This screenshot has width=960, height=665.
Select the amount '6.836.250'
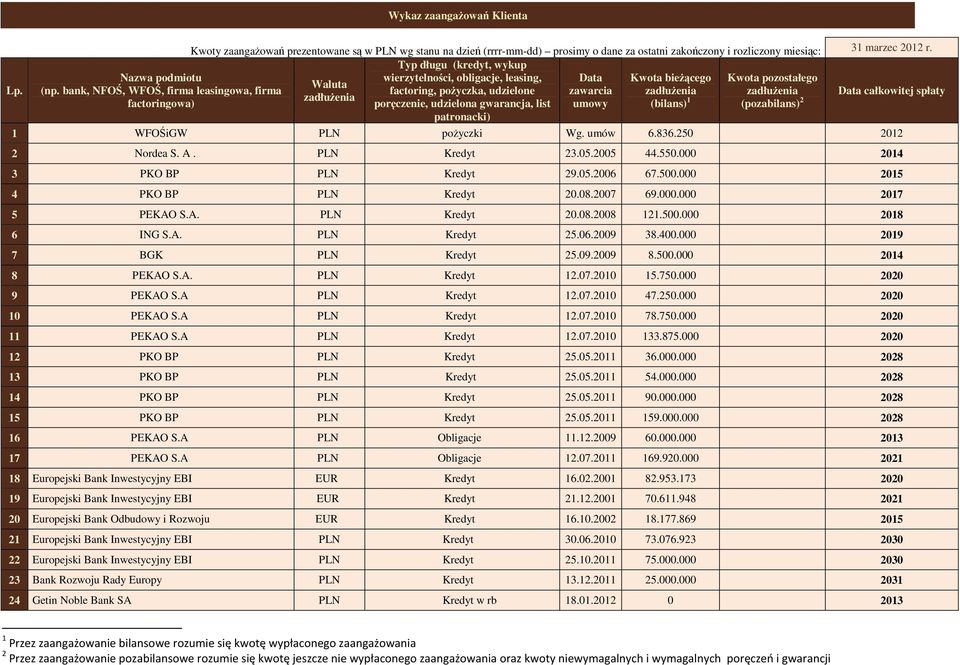670,133
